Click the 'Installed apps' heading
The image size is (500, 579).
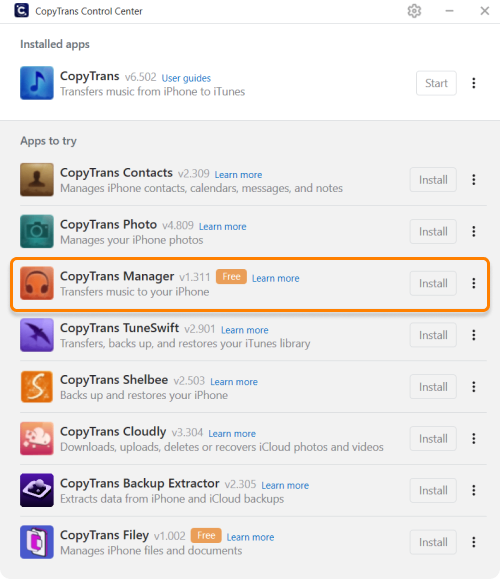(55, 44)
